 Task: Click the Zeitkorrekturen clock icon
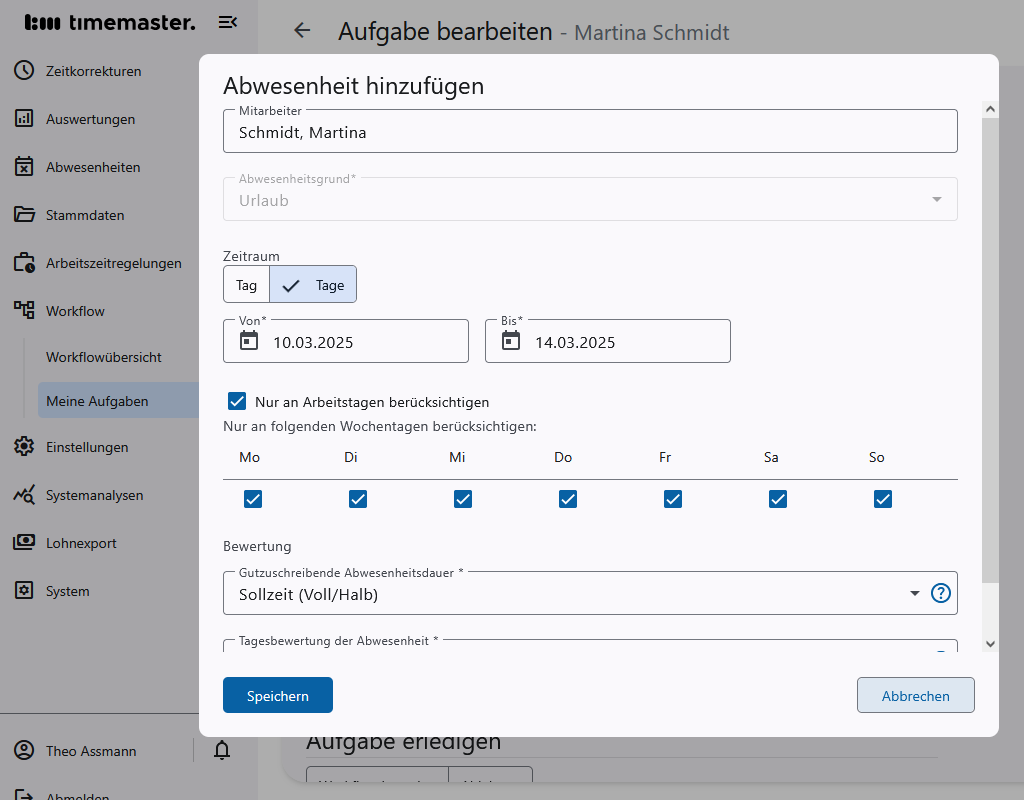24,71
